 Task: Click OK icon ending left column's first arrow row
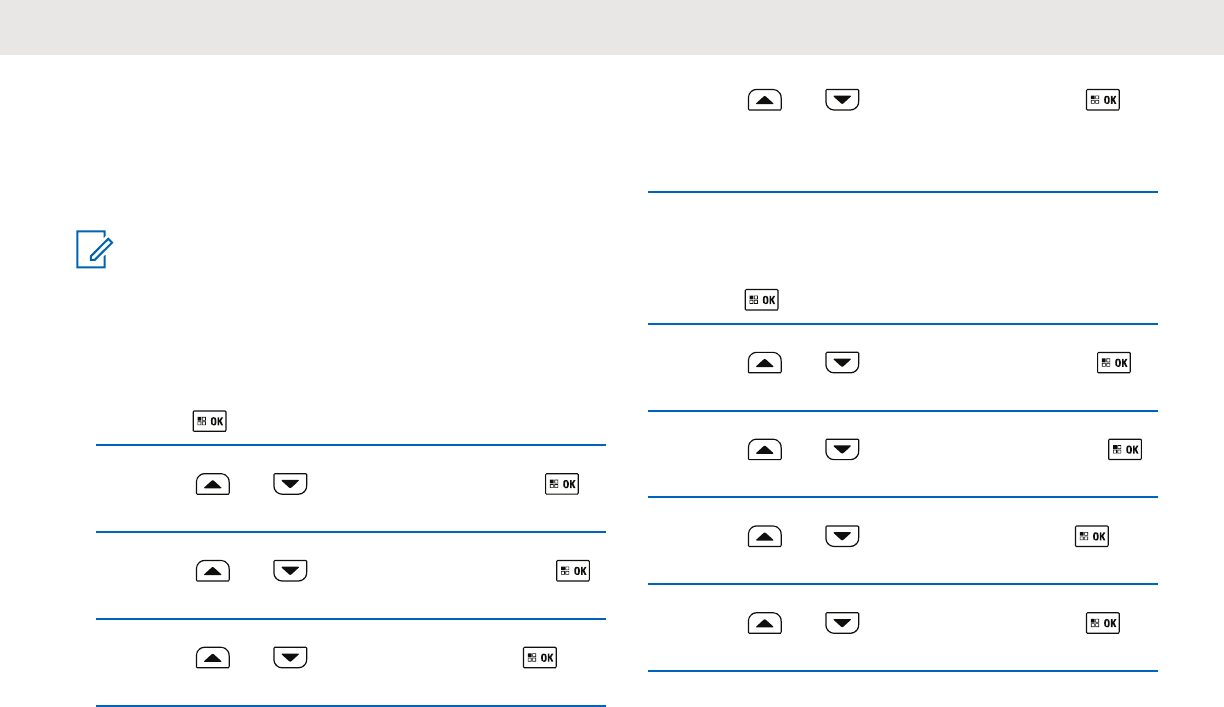(562, 485)
